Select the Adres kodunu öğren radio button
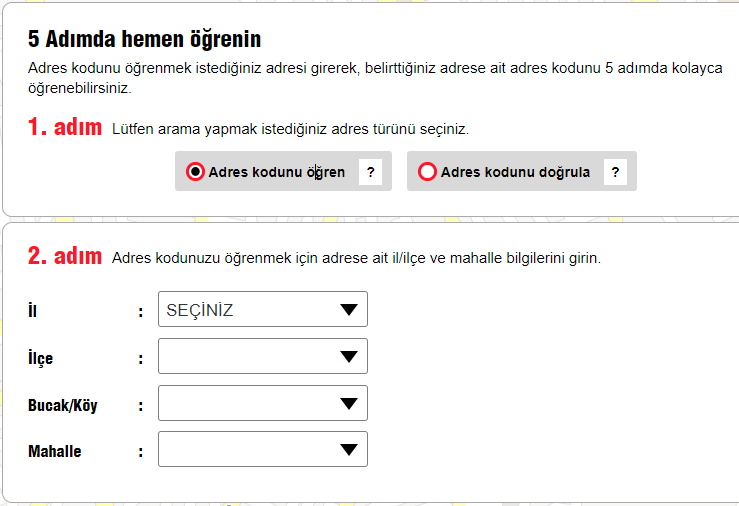This screenshot has width=739, height=506. 196,172
